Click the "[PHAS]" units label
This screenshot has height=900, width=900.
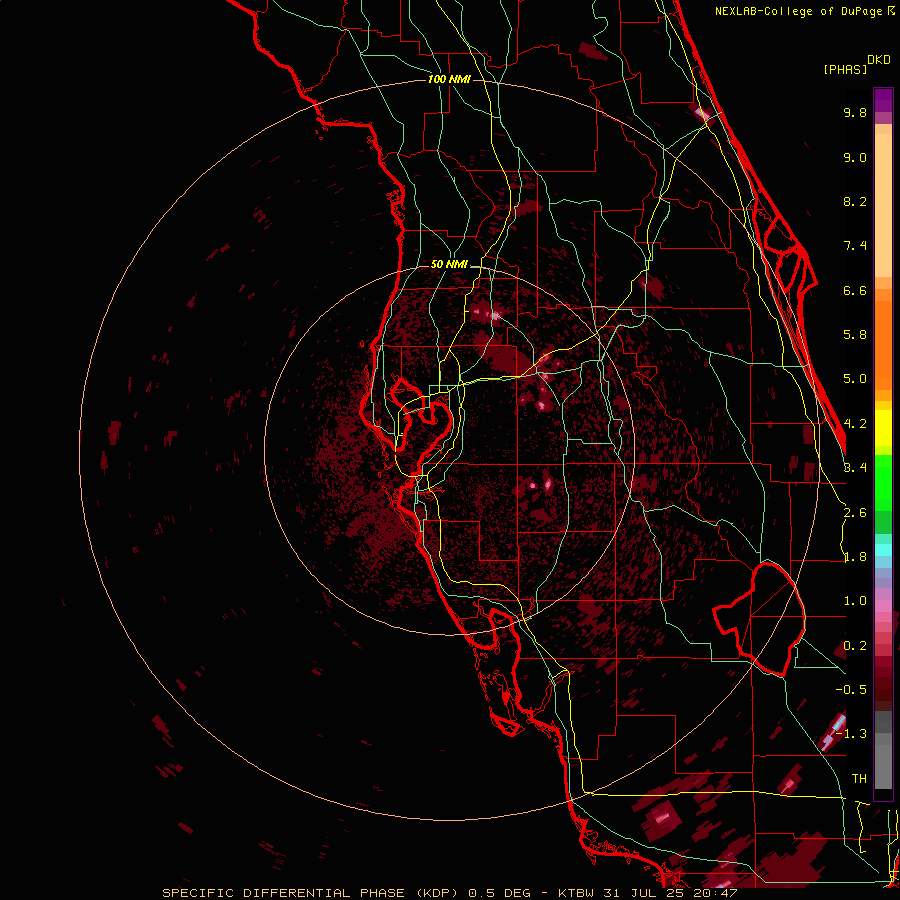pyautogui.click(x=845, y=69)
